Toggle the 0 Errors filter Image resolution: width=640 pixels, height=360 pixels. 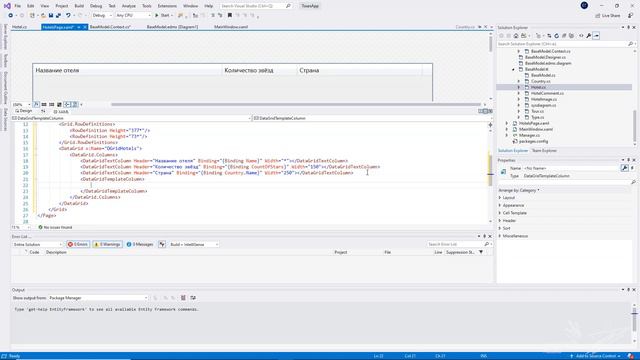pyautogui.click(x=78, y=244)
